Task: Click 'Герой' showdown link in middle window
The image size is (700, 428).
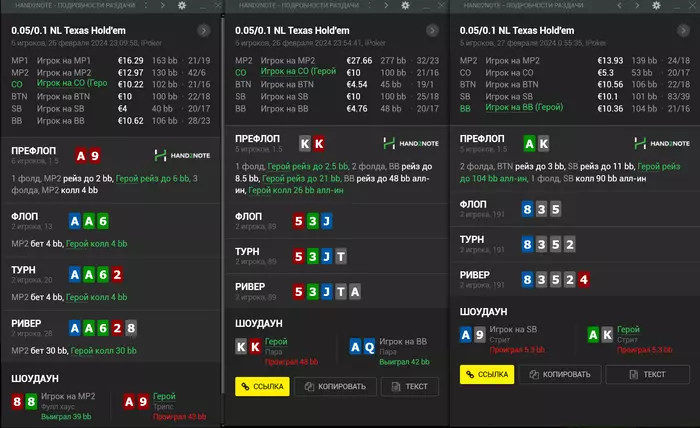Action: (276, 341)
